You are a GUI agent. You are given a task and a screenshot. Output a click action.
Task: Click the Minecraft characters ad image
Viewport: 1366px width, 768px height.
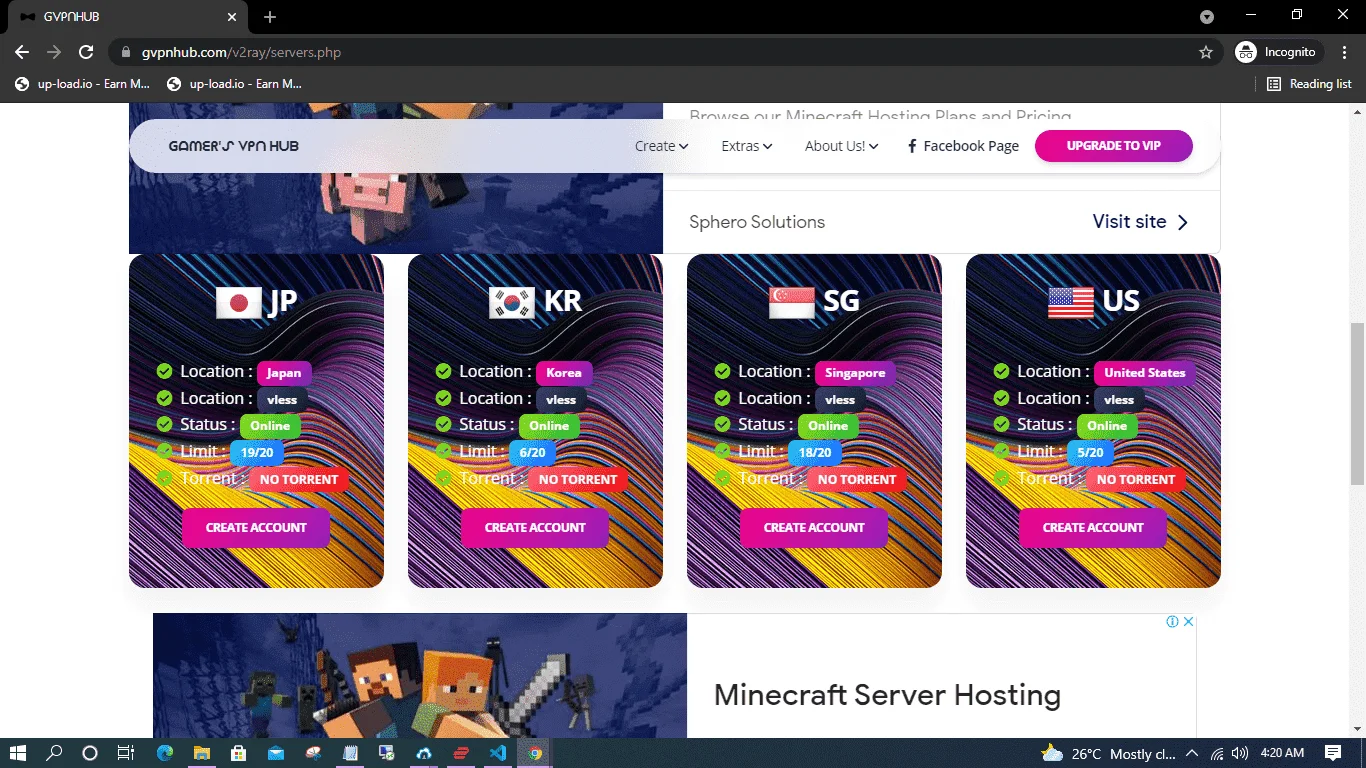[x=420, y=676]
